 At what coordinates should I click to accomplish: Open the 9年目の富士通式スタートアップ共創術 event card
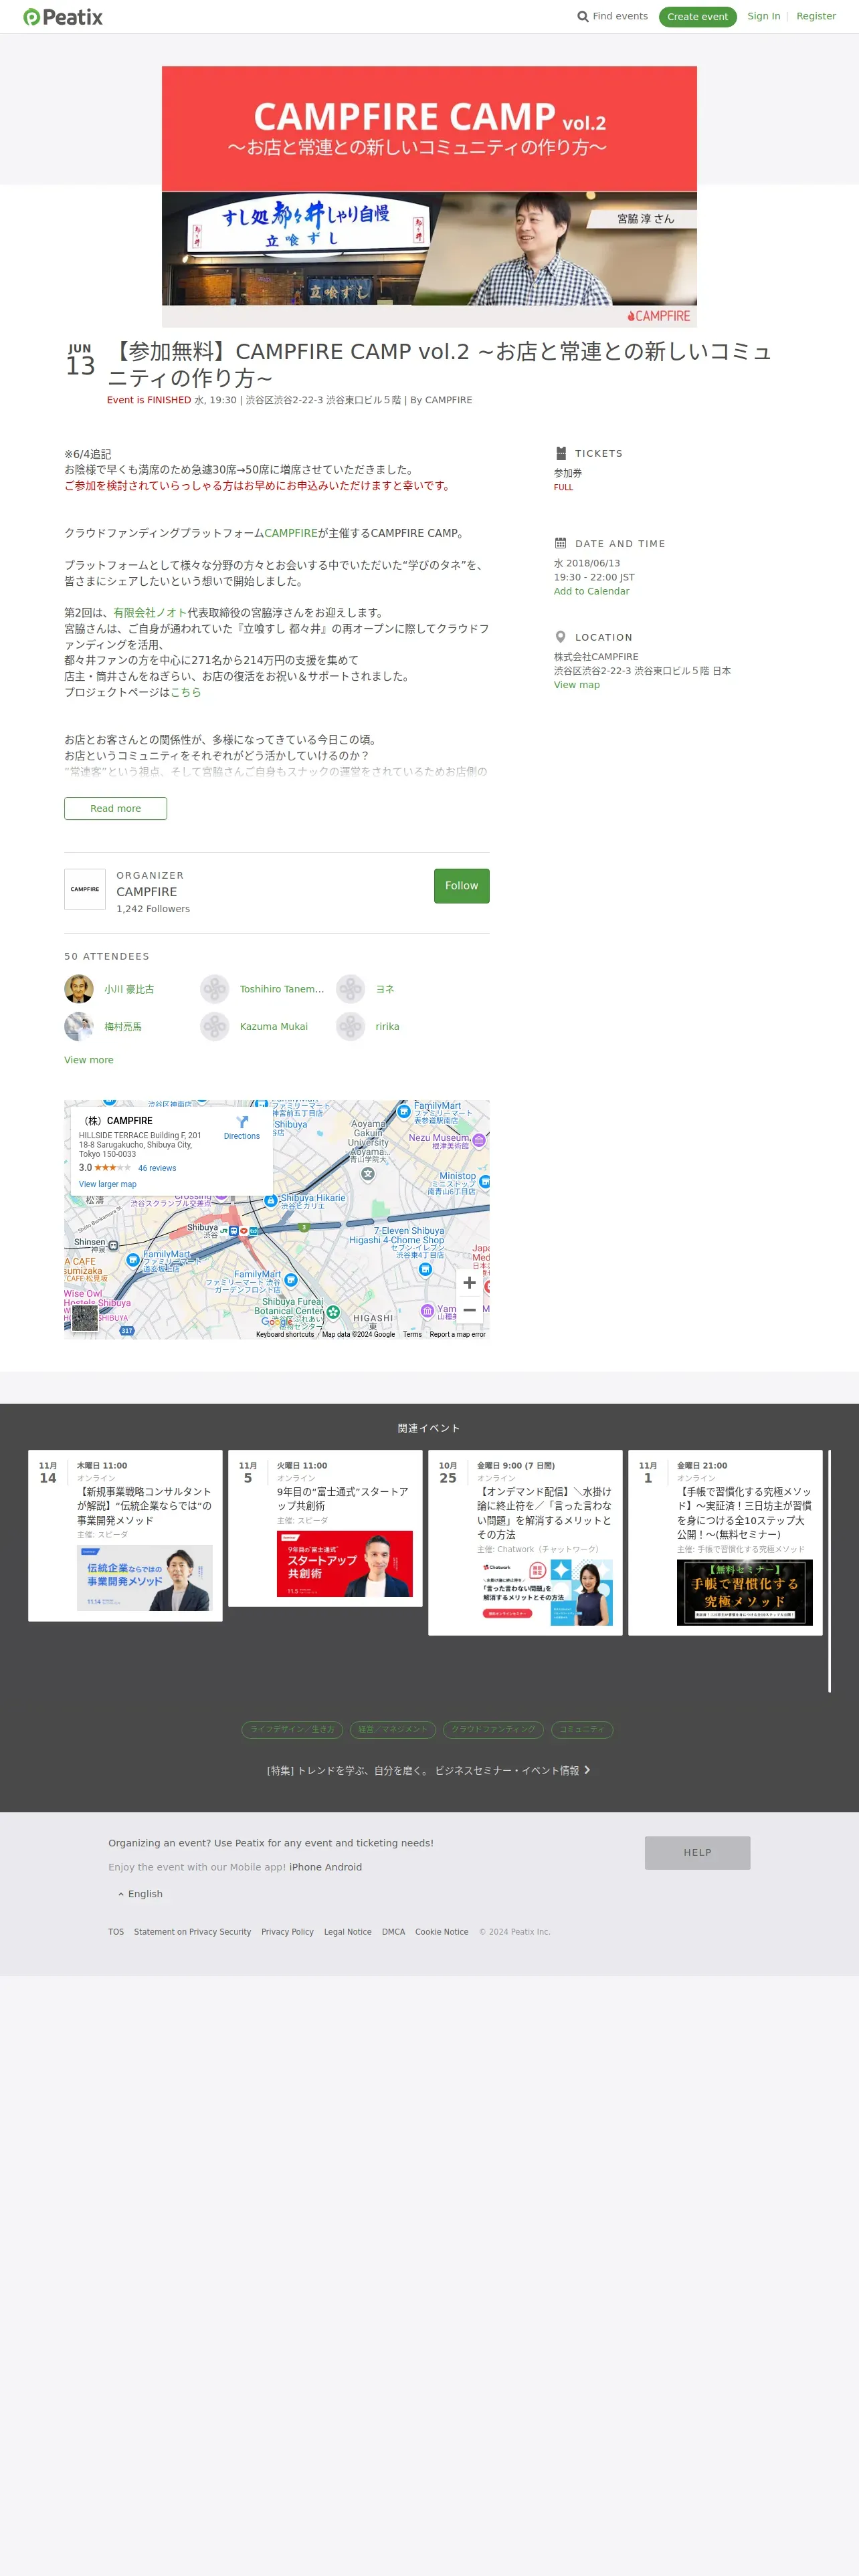(x=325, y=1528)
